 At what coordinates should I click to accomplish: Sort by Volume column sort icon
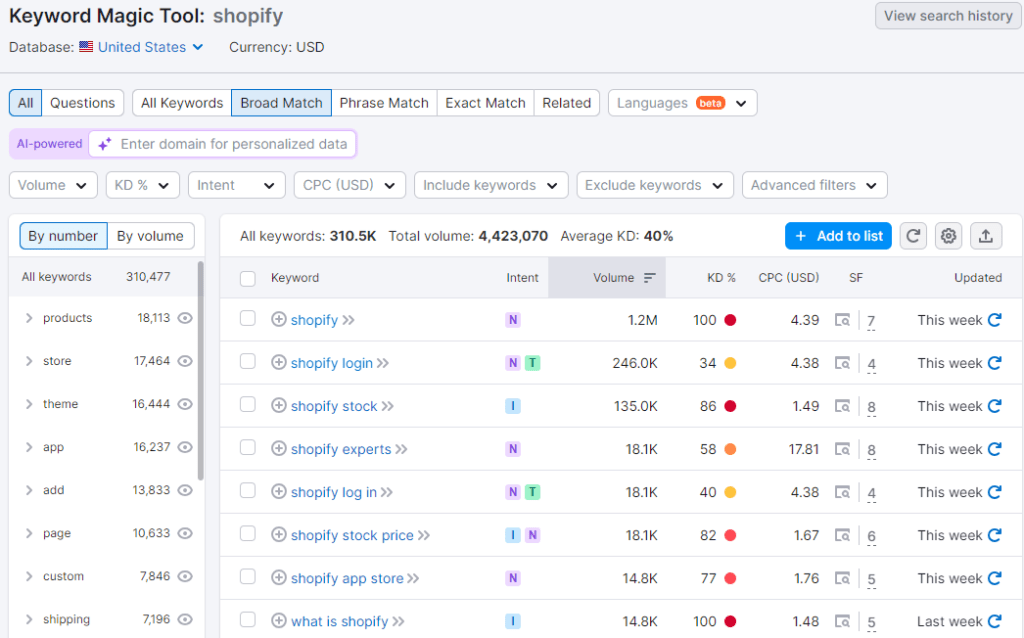[x=649, y=278]
